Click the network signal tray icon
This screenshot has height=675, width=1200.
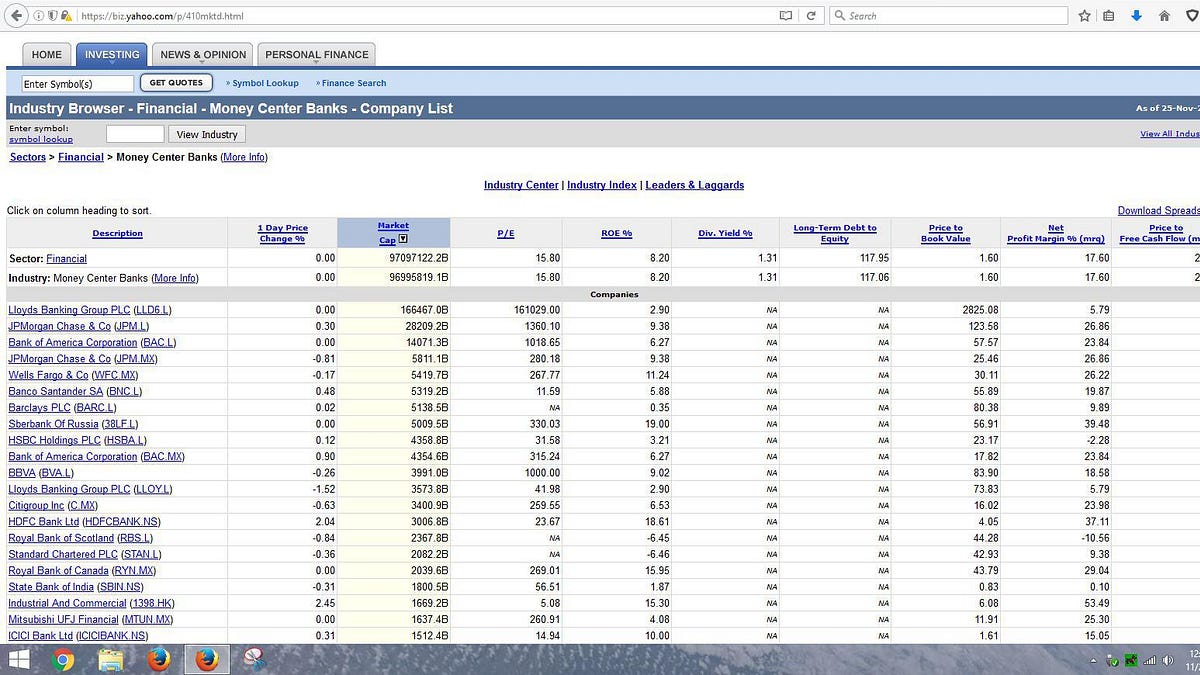pyautogui.click(x=1149, y=660)
